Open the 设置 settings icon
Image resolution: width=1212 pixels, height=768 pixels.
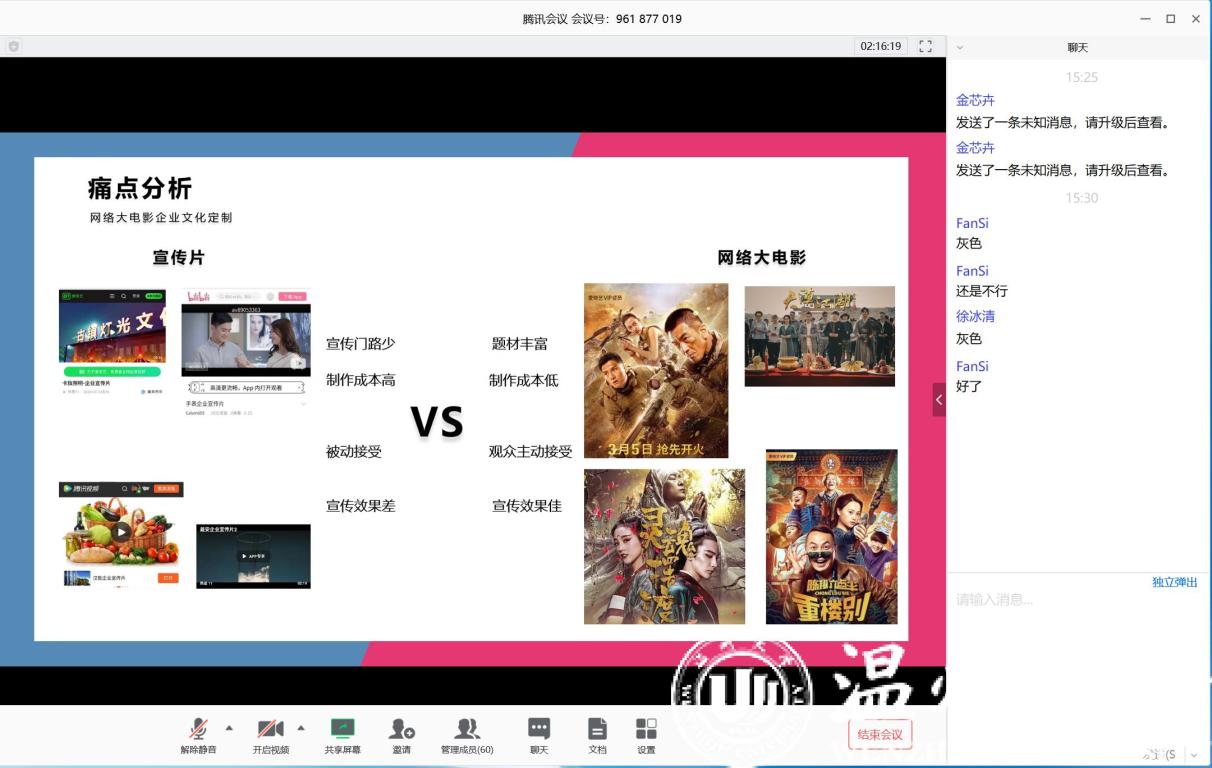point(646,735)
